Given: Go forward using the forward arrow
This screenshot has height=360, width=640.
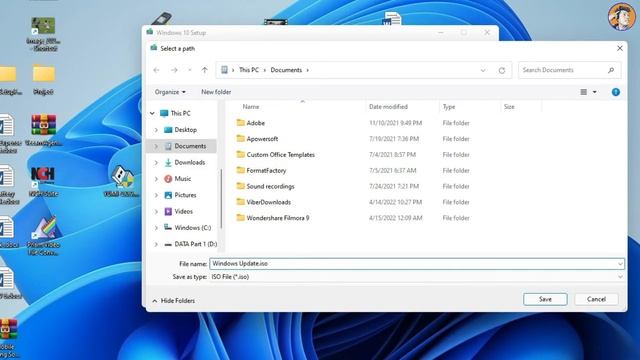Looking at the screenshot, I should point(174,70).
